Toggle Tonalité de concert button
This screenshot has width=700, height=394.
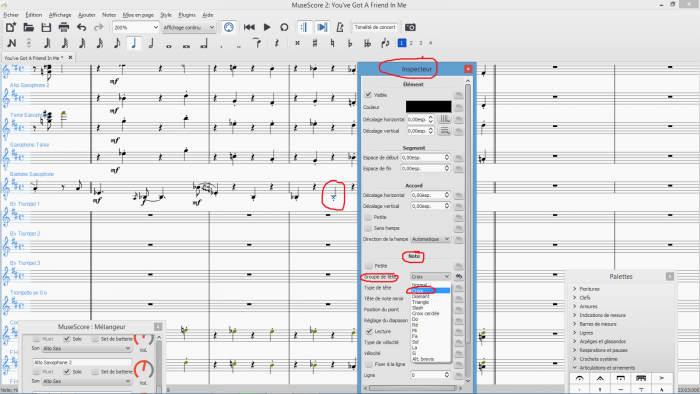click(375, 27)
